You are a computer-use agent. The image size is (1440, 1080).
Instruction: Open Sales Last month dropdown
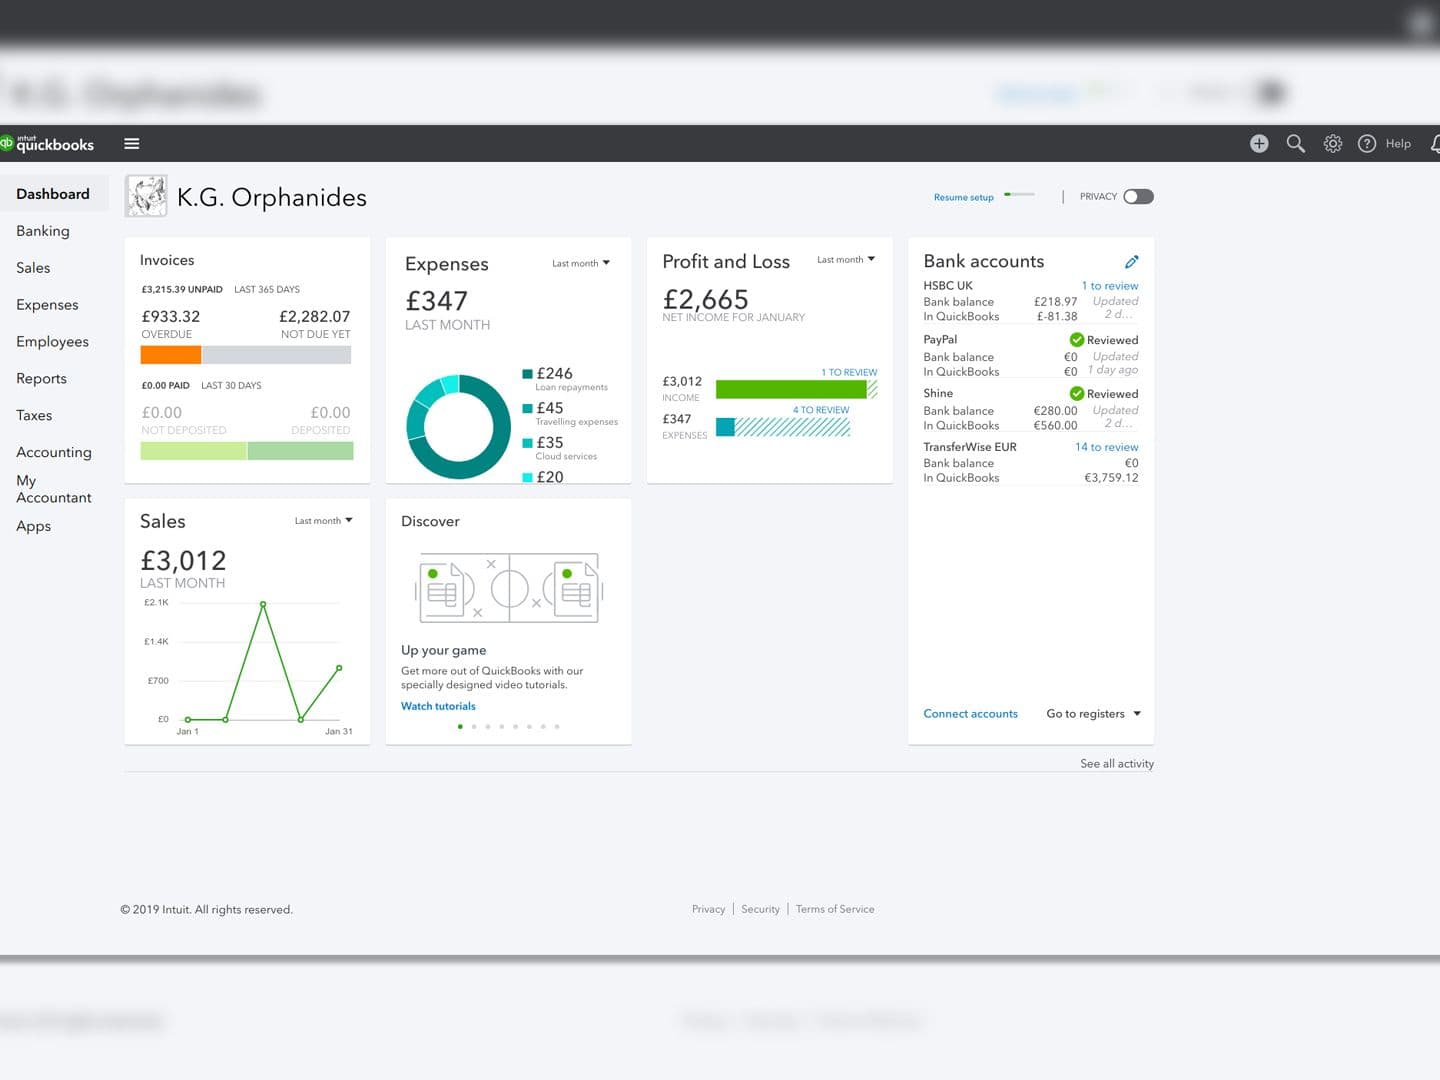(x=324, y=521)
